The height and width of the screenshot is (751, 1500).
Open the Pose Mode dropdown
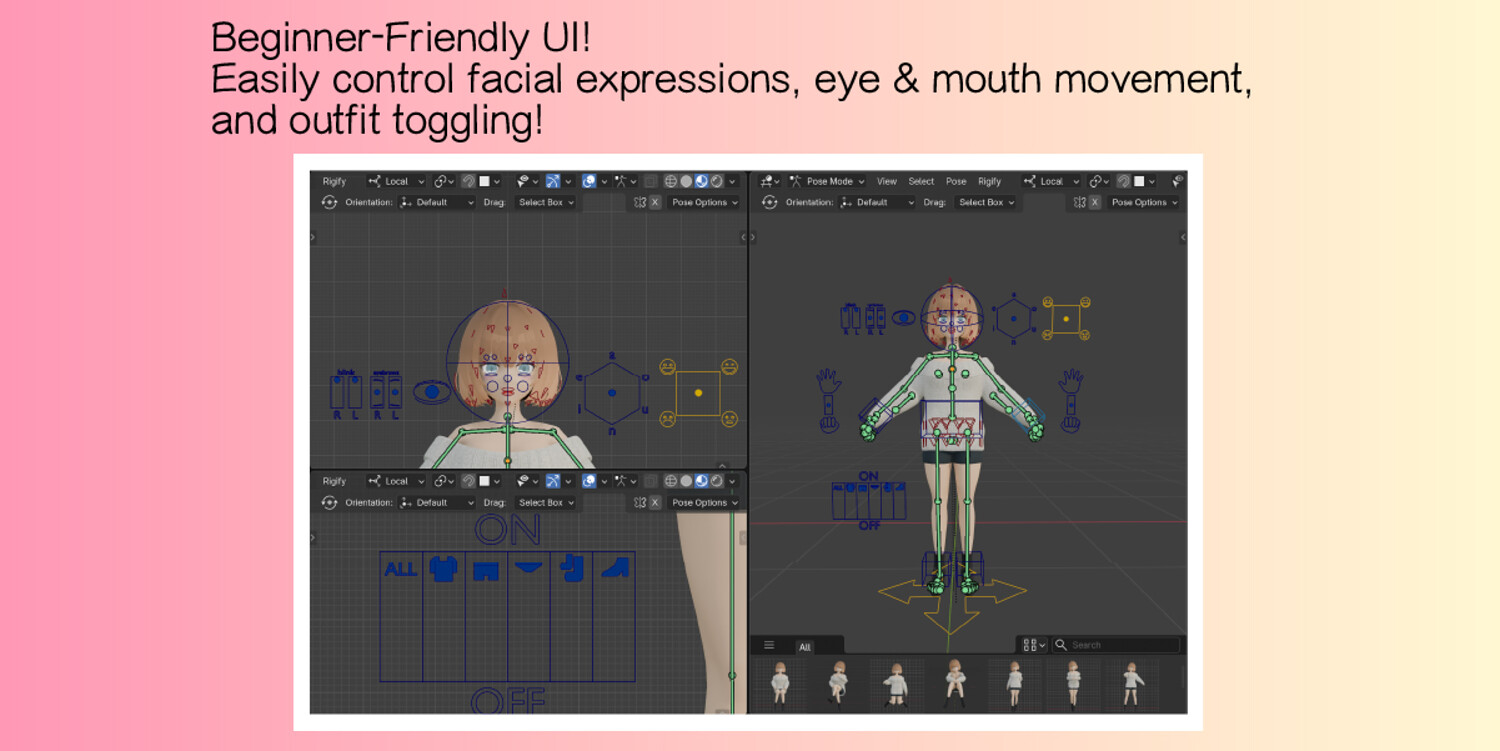pyautogui.click(x=827, y=181)
